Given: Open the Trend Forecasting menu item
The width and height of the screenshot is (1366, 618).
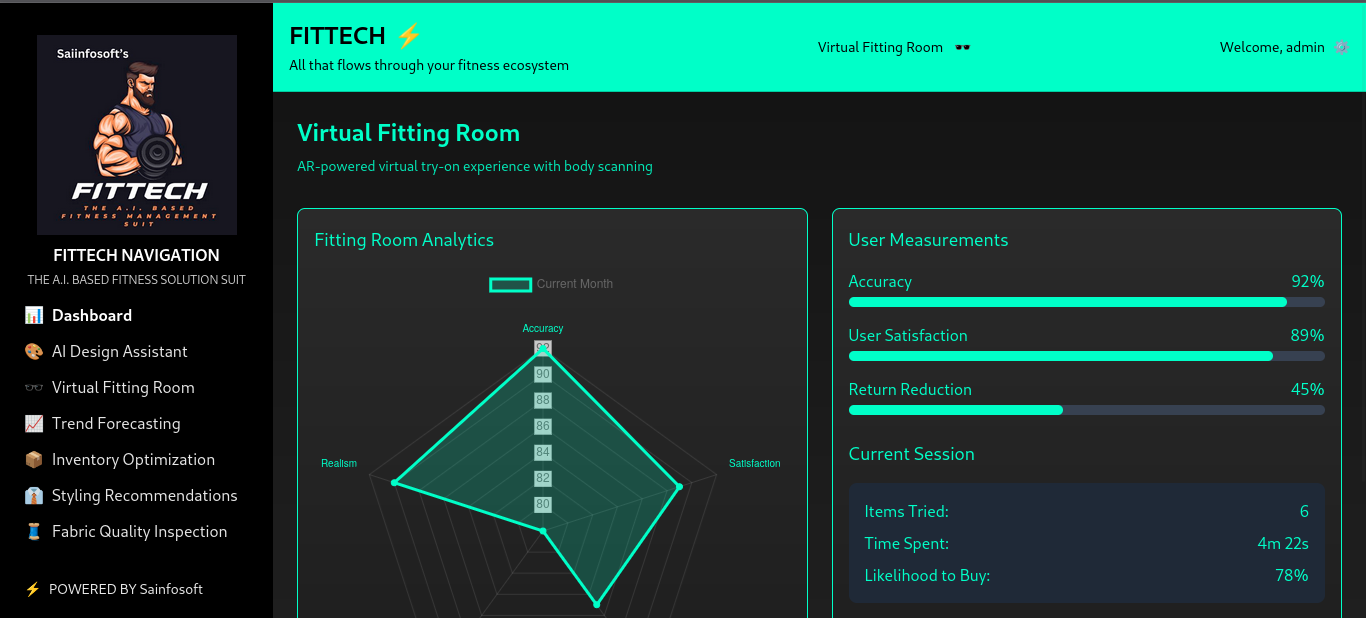Looking at the screenshot, I should [116, 423].
